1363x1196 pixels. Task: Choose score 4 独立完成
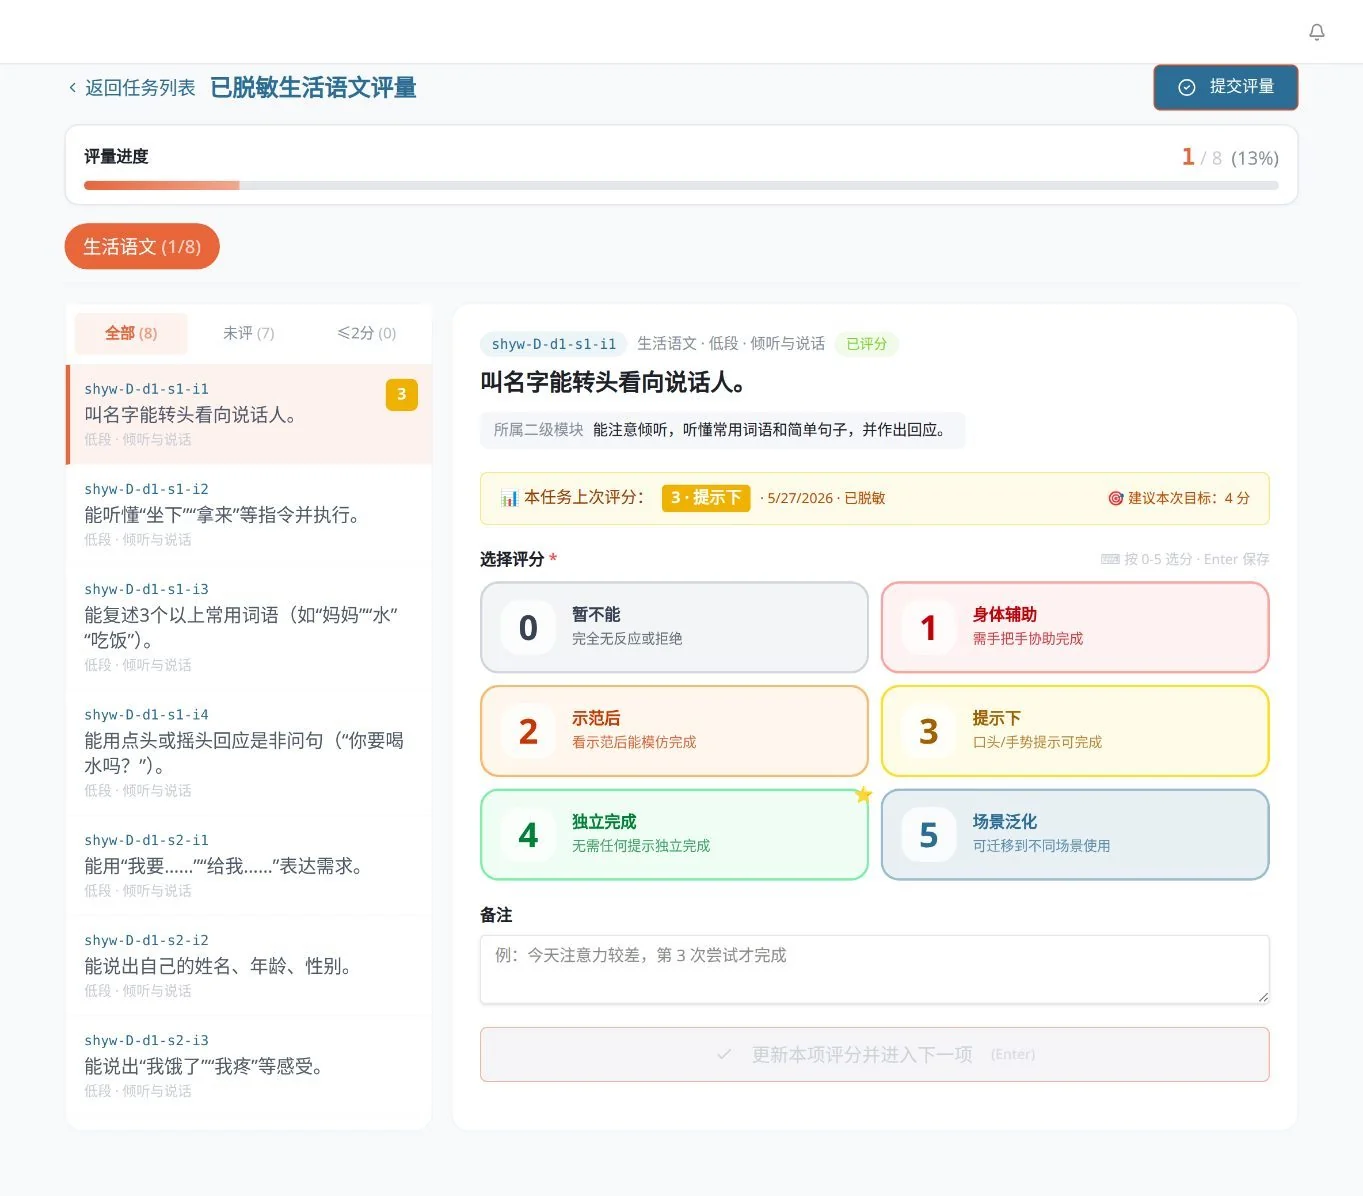point(674,835)
